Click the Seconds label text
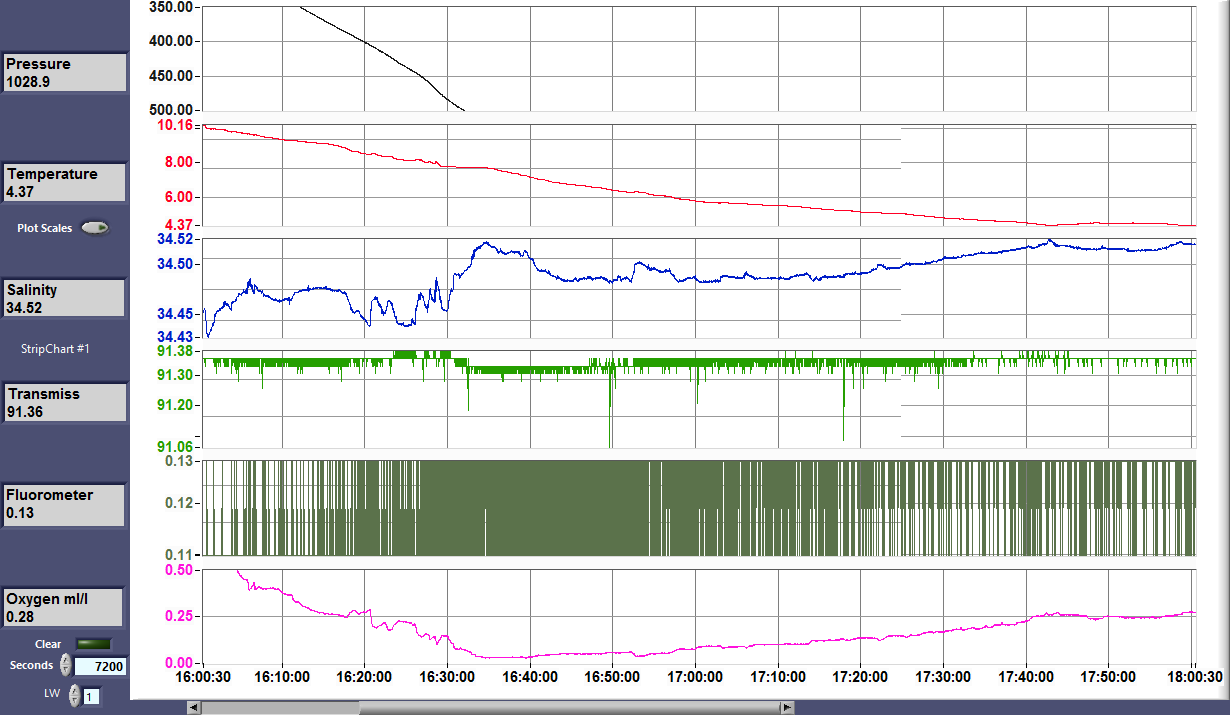This screenshot has height=715, width=1230. [31, 665]
